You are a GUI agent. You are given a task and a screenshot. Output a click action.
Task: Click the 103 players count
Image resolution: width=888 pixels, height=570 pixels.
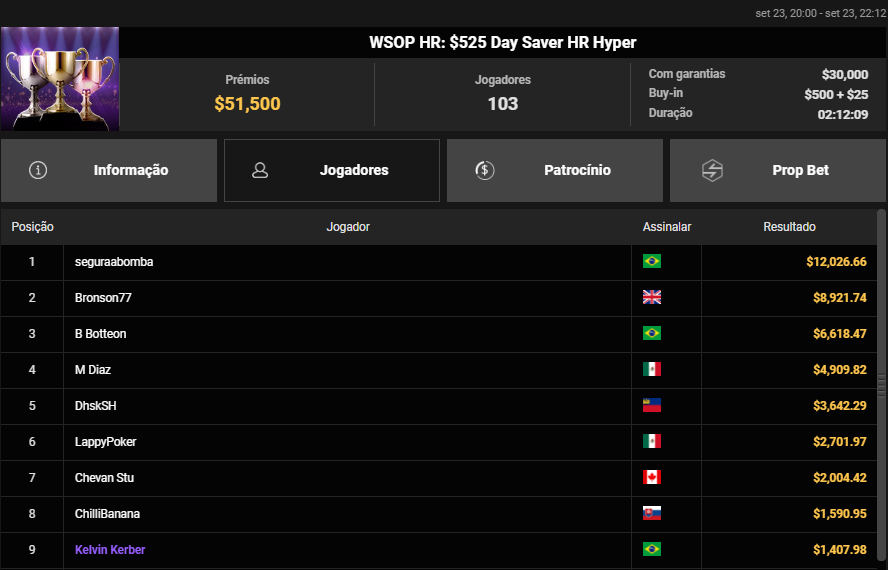(503, 104)
